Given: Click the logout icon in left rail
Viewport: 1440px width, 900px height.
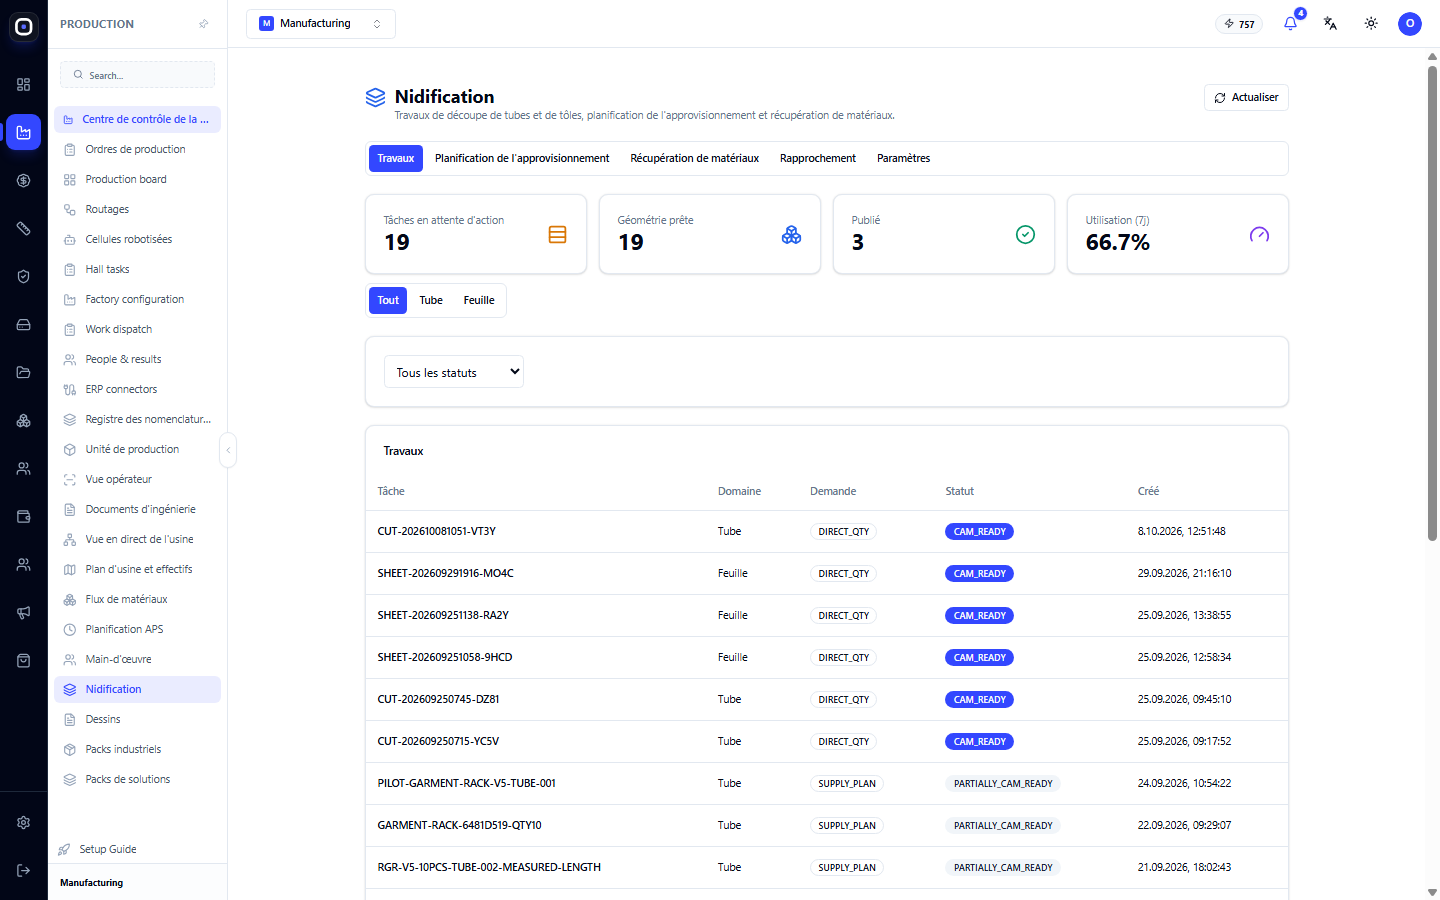Looking at the screenshot, I should click(x=24, y=871).
